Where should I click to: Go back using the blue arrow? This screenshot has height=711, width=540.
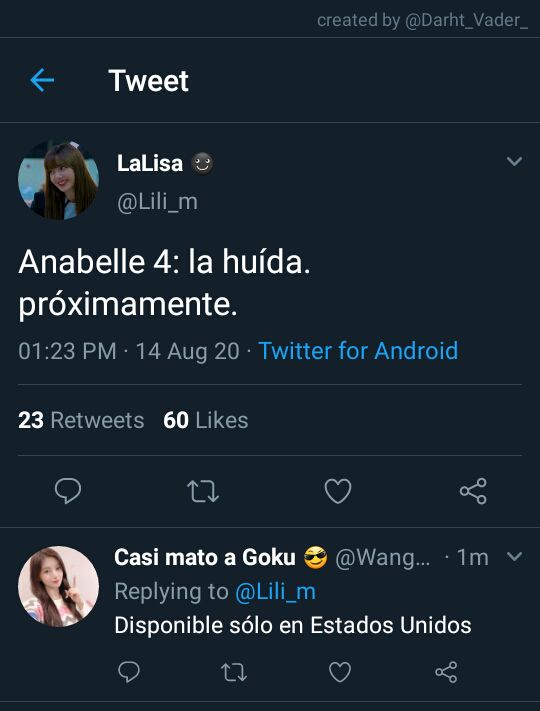[x=42, y=80]
